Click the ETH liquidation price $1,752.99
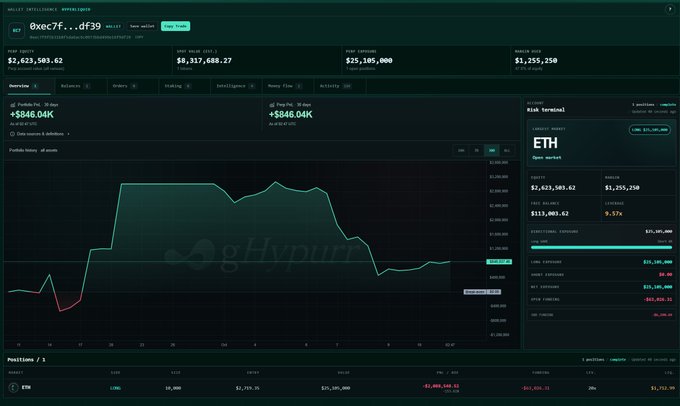This screenshot has height=406, width=680. click(663, 388)
